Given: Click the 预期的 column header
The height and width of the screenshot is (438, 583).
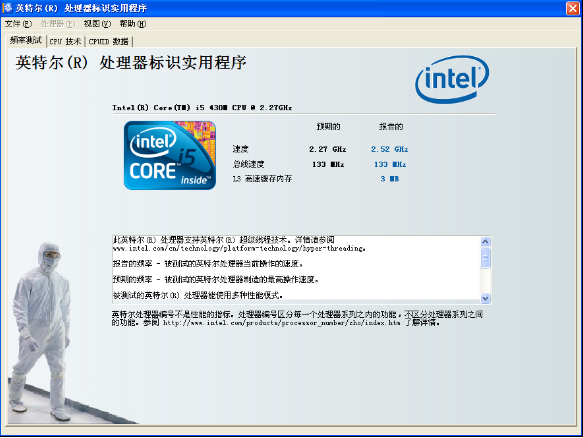Looking at the screenshot, I should (x=328, y=127).
